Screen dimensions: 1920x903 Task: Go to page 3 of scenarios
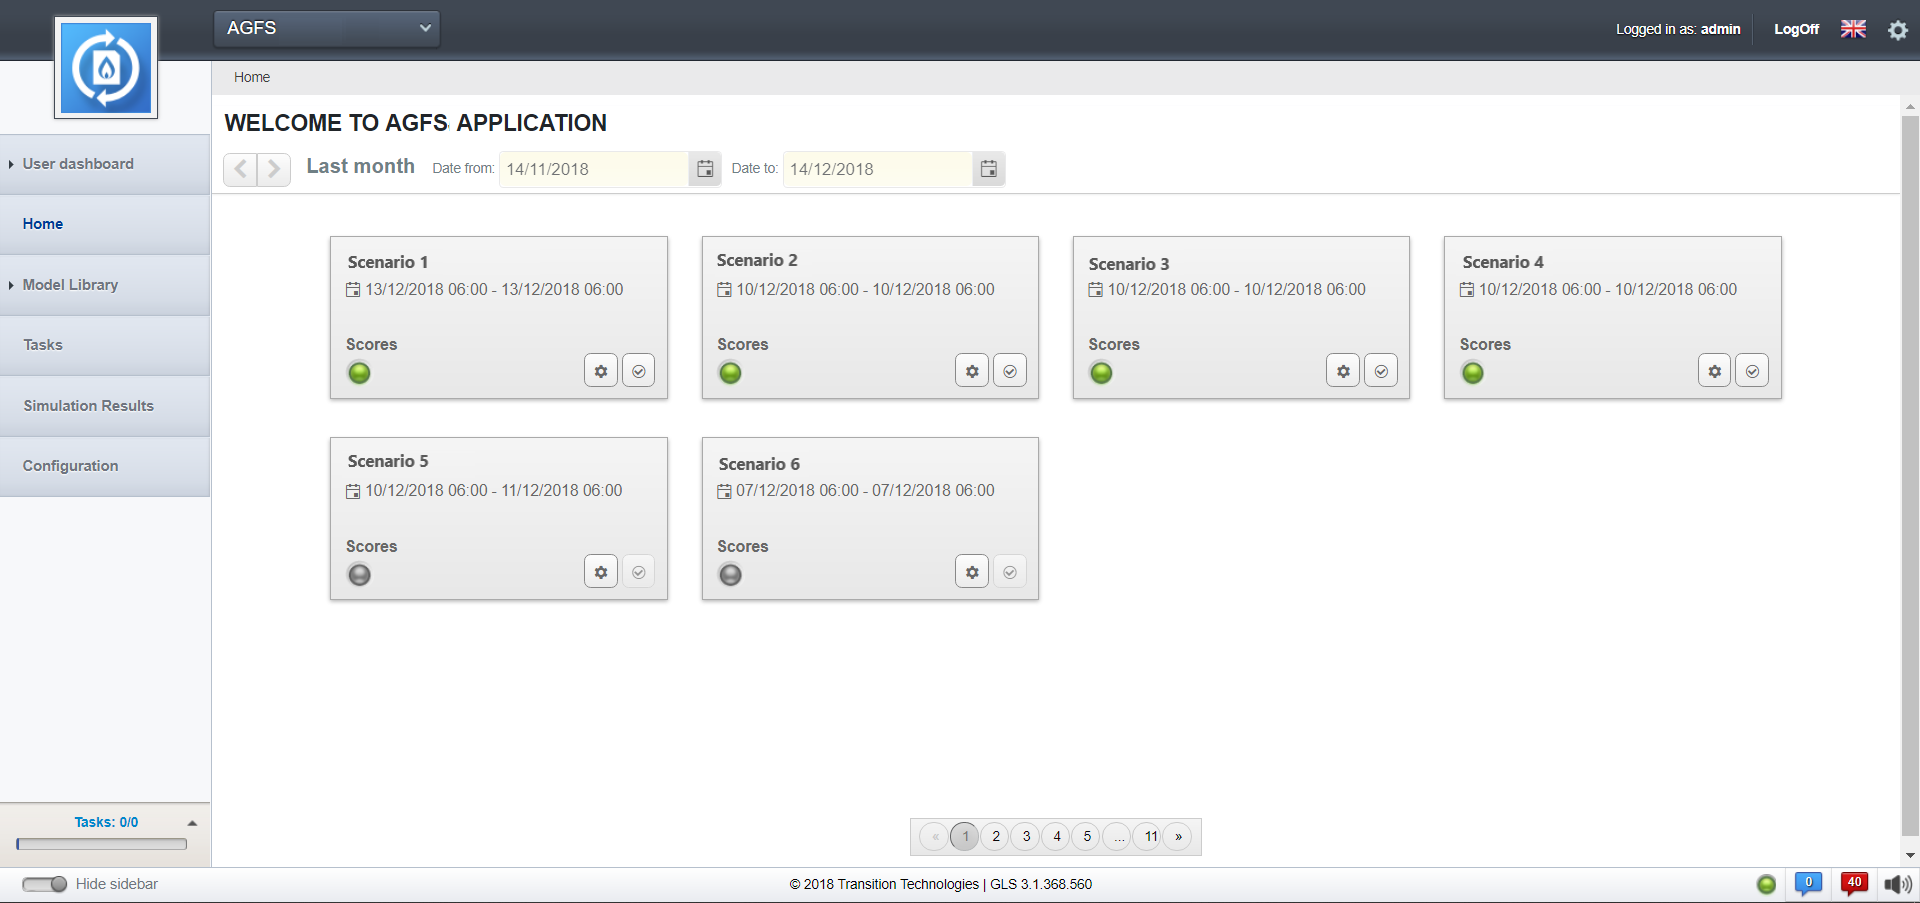(1026, 837)
